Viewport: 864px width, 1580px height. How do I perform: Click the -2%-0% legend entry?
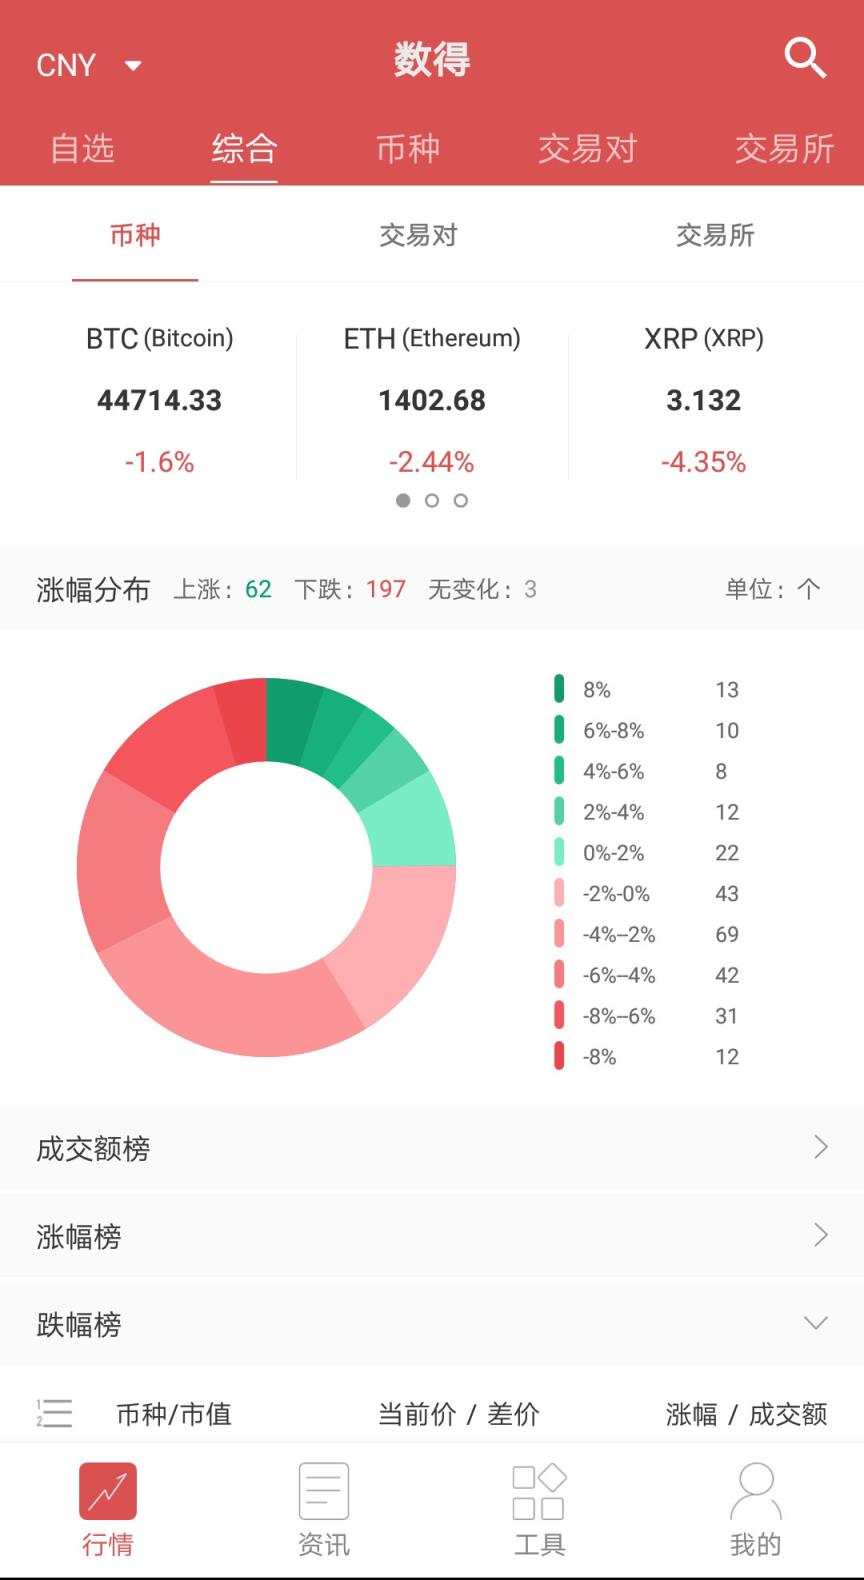pos(647,893)
